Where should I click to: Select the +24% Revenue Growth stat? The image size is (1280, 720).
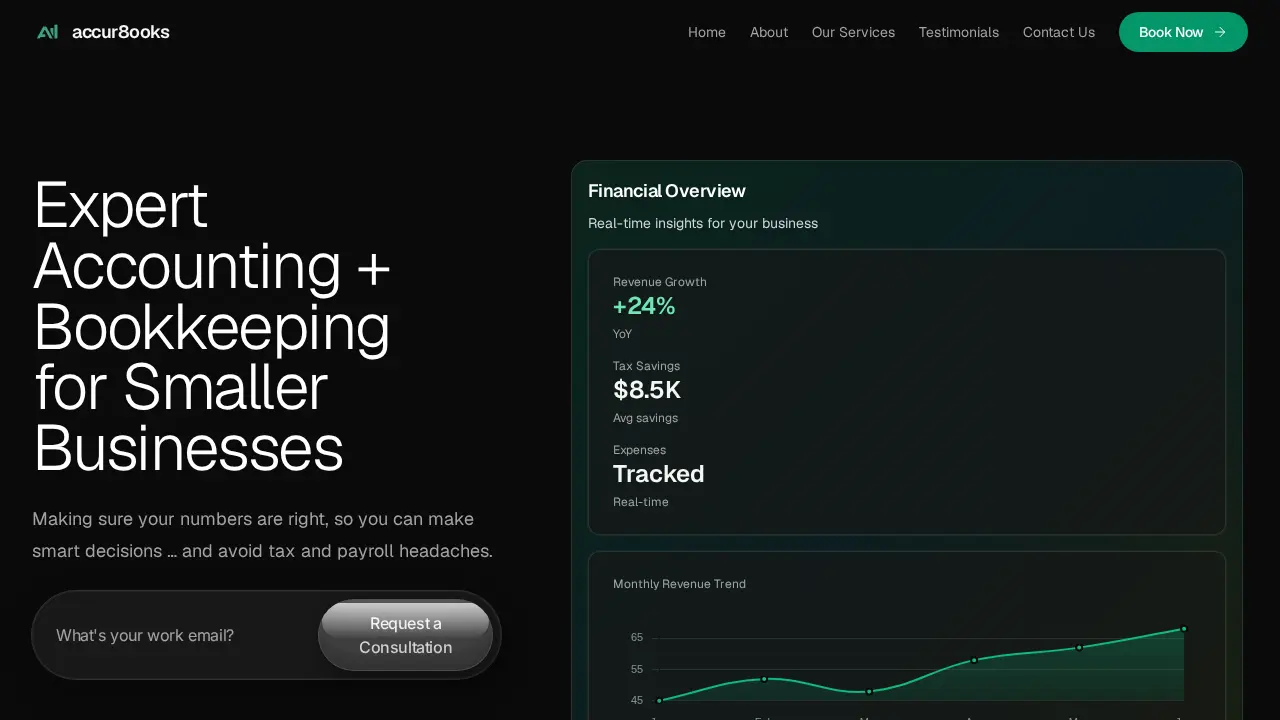click(x=644, y=306)
